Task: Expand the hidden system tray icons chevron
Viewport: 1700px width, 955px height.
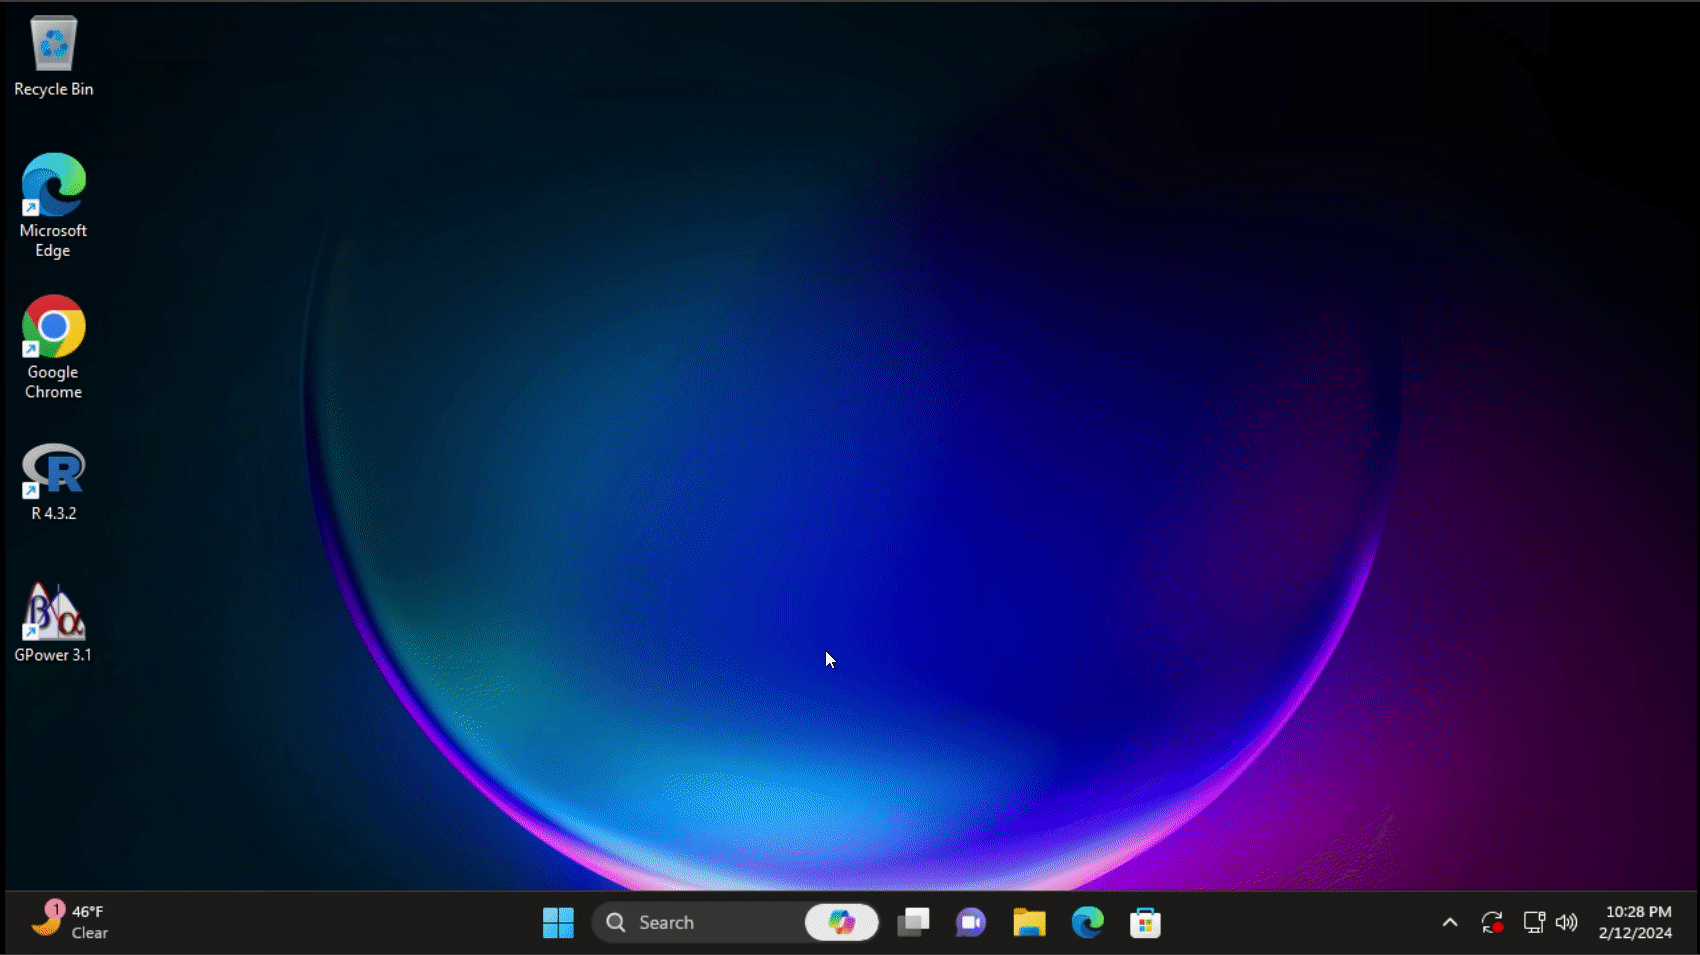Action: (x=1449, y=922)
